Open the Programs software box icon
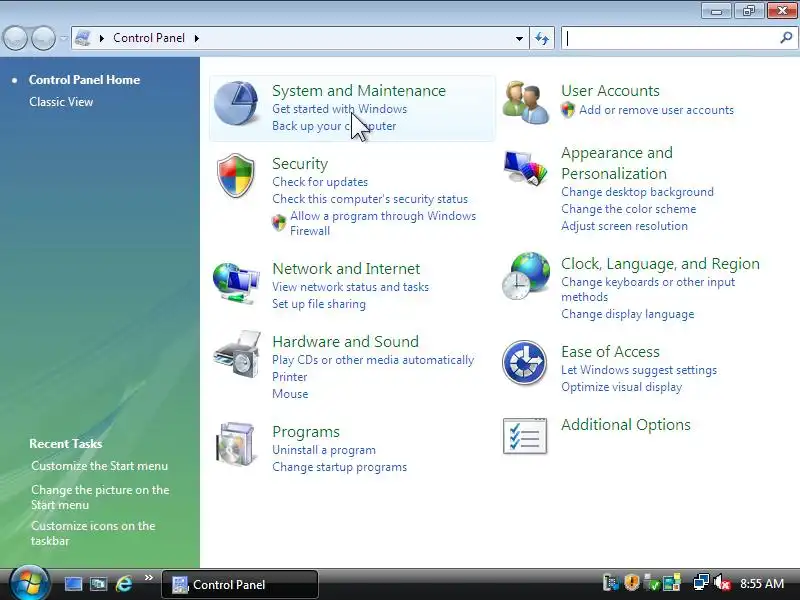Screen dimensions: 800x600 [235, 444]
